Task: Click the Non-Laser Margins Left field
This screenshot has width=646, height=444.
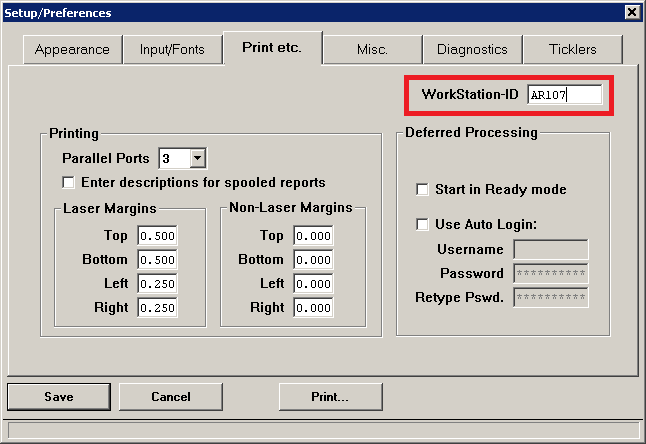Action: click(314, 284)
